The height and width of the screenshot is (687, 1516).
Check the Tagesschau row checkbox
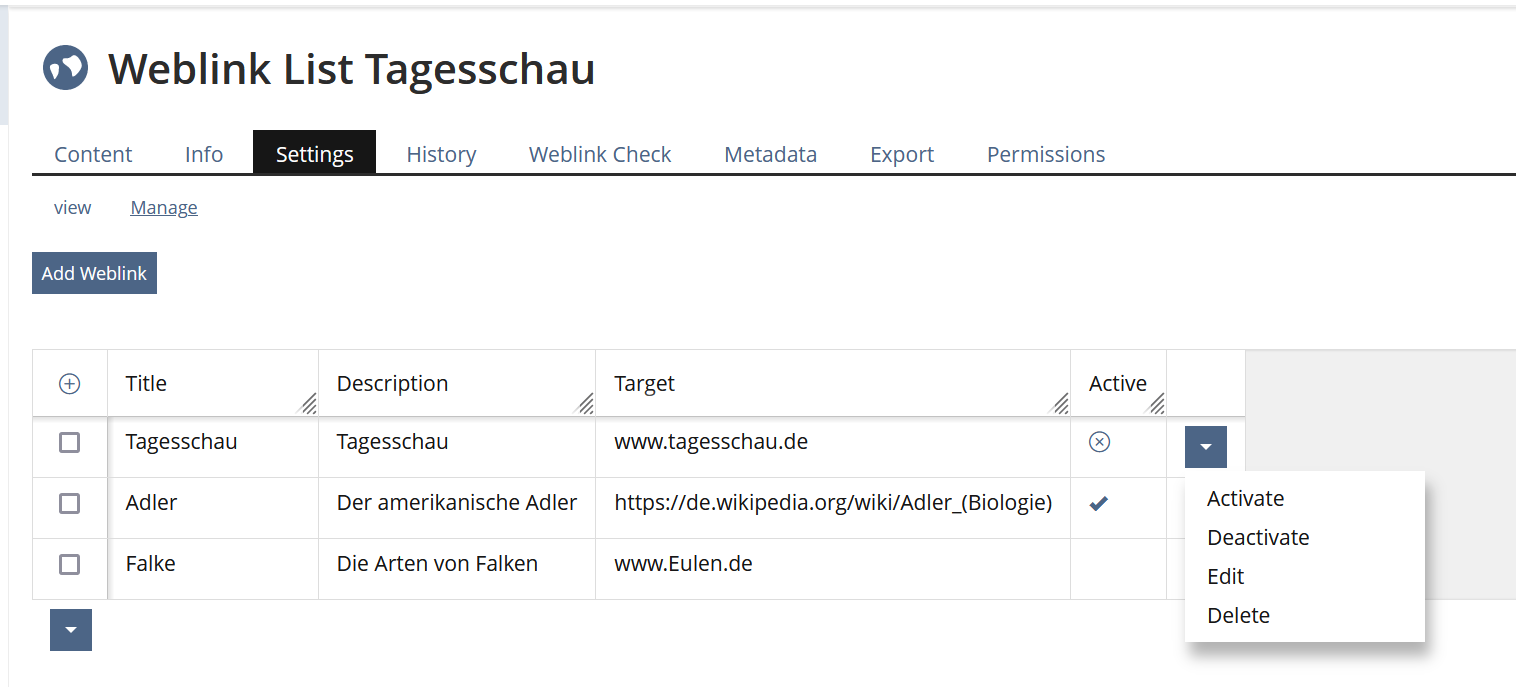[x=70, y=442]
